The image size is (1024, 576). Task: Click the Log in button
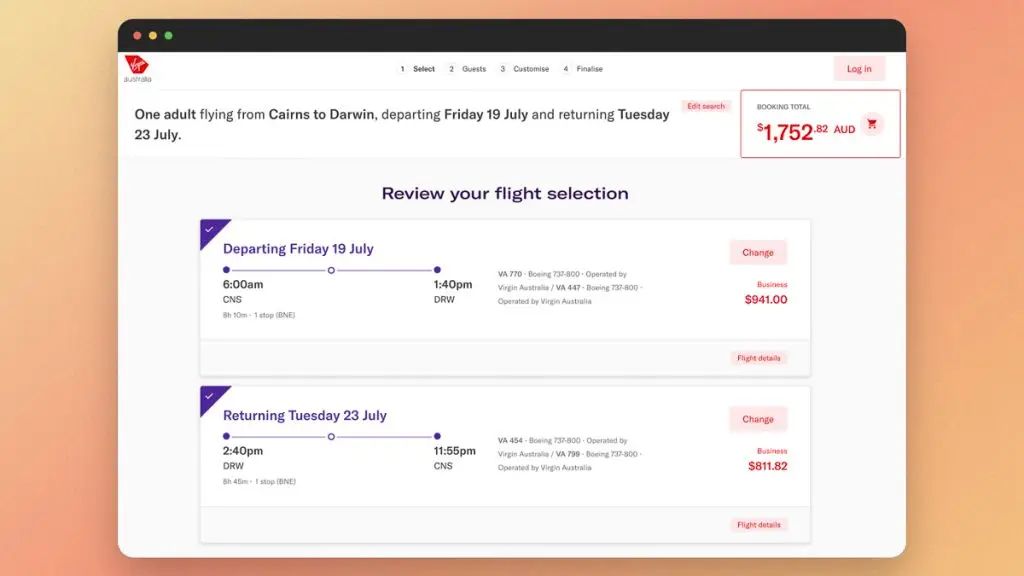click(859, 69)
